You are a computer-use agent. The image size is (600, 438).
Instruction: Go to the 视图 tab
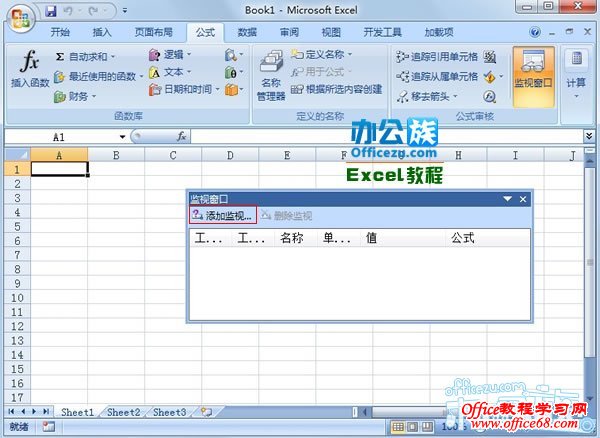(331, 33)
